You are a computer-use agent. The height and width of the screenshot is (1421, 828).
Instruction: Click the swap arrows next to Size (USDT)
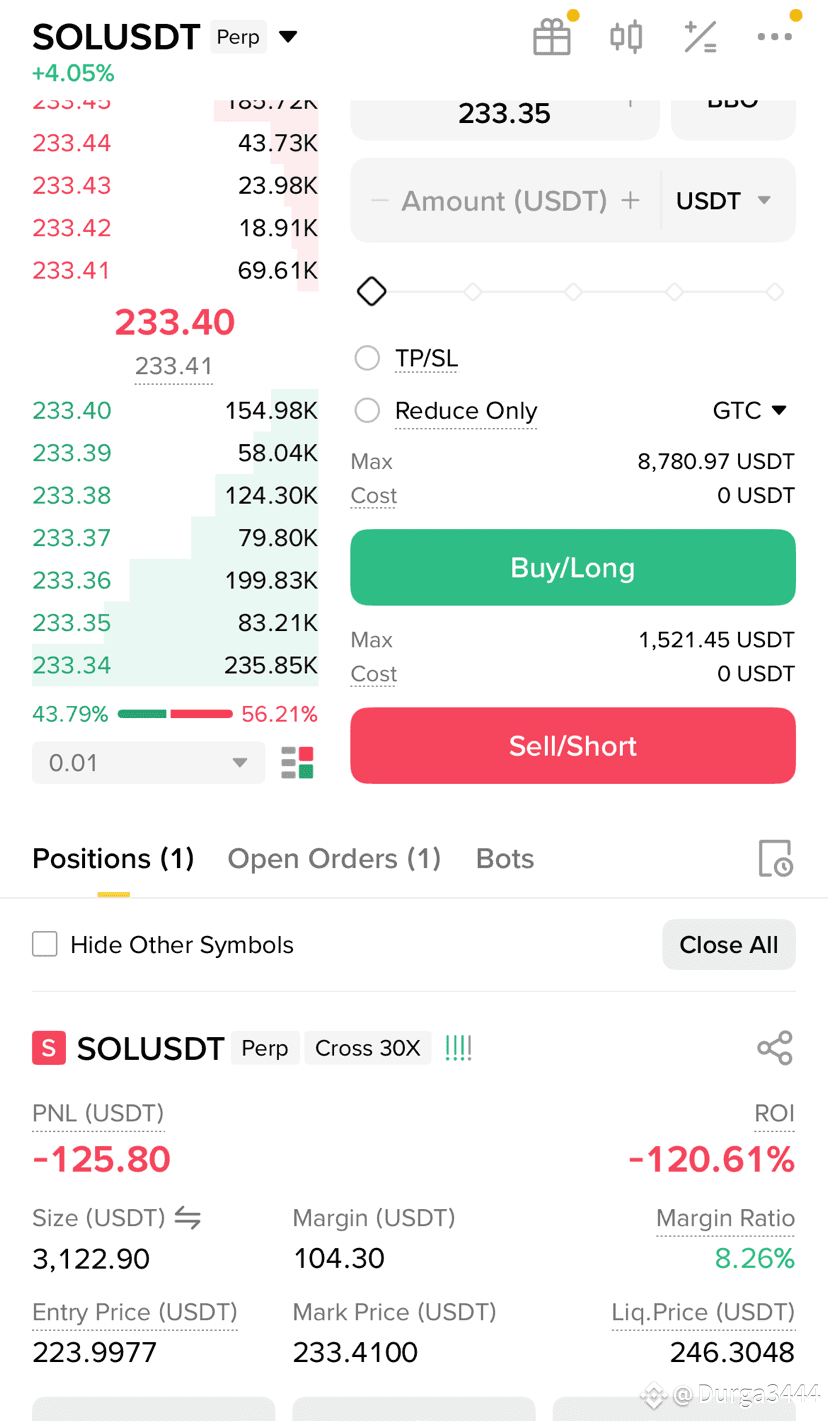tap(187, 1218)
